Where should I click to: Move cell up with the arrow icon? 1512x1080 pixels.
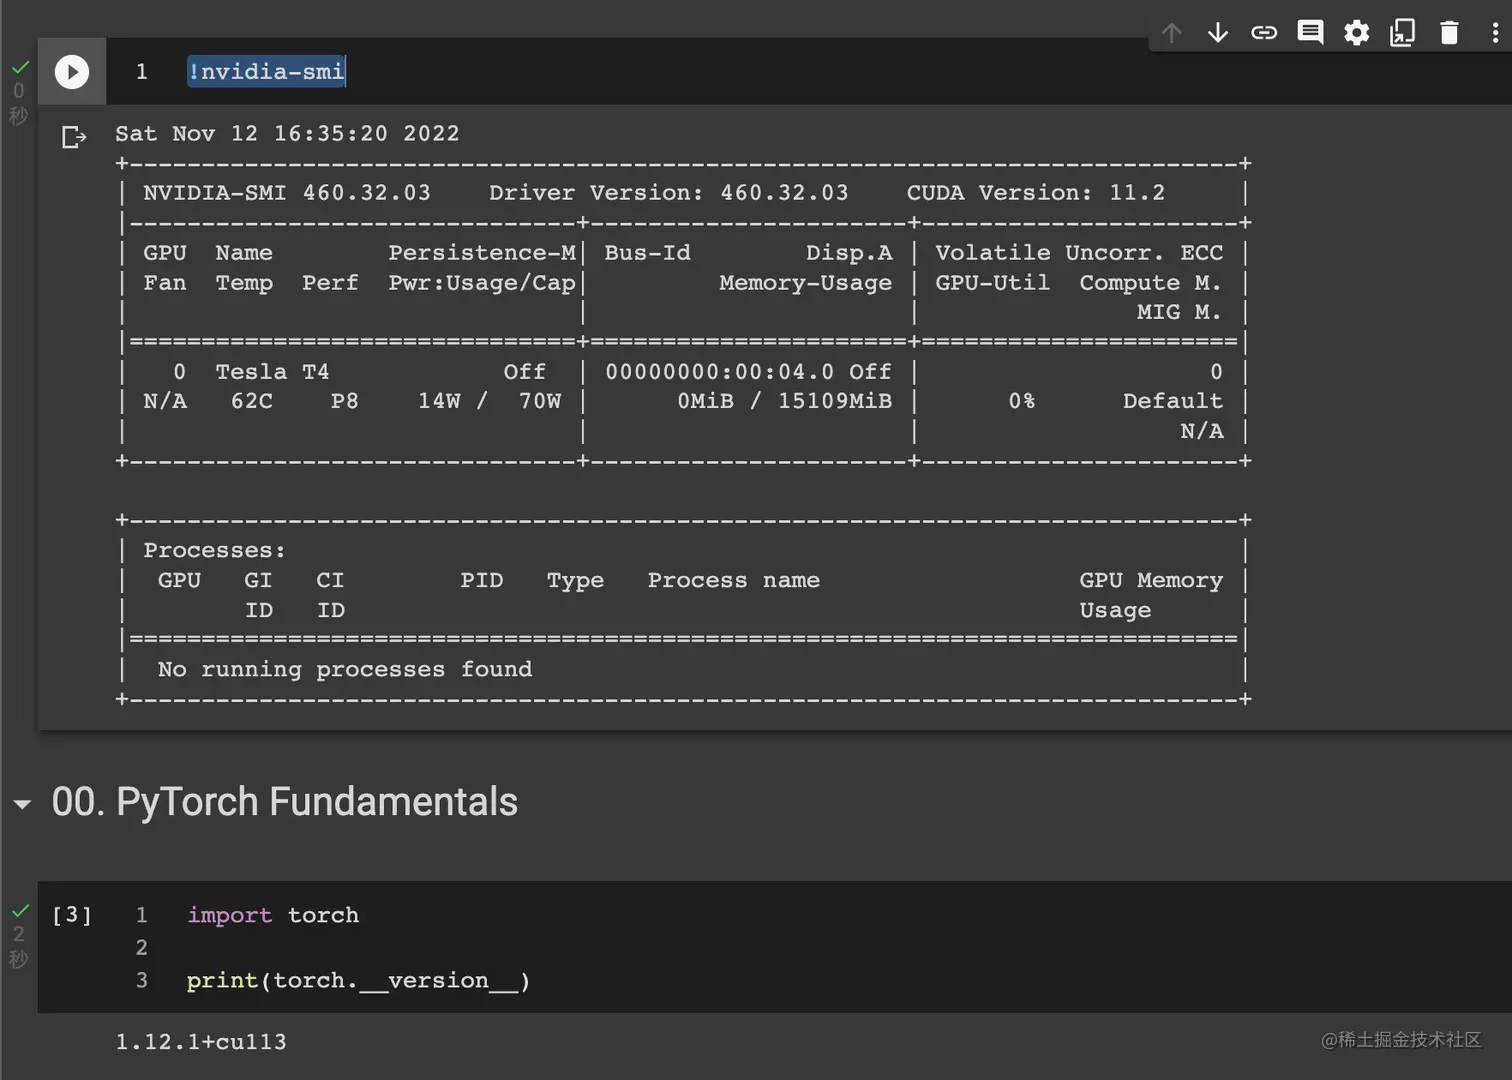point(1172,33)
